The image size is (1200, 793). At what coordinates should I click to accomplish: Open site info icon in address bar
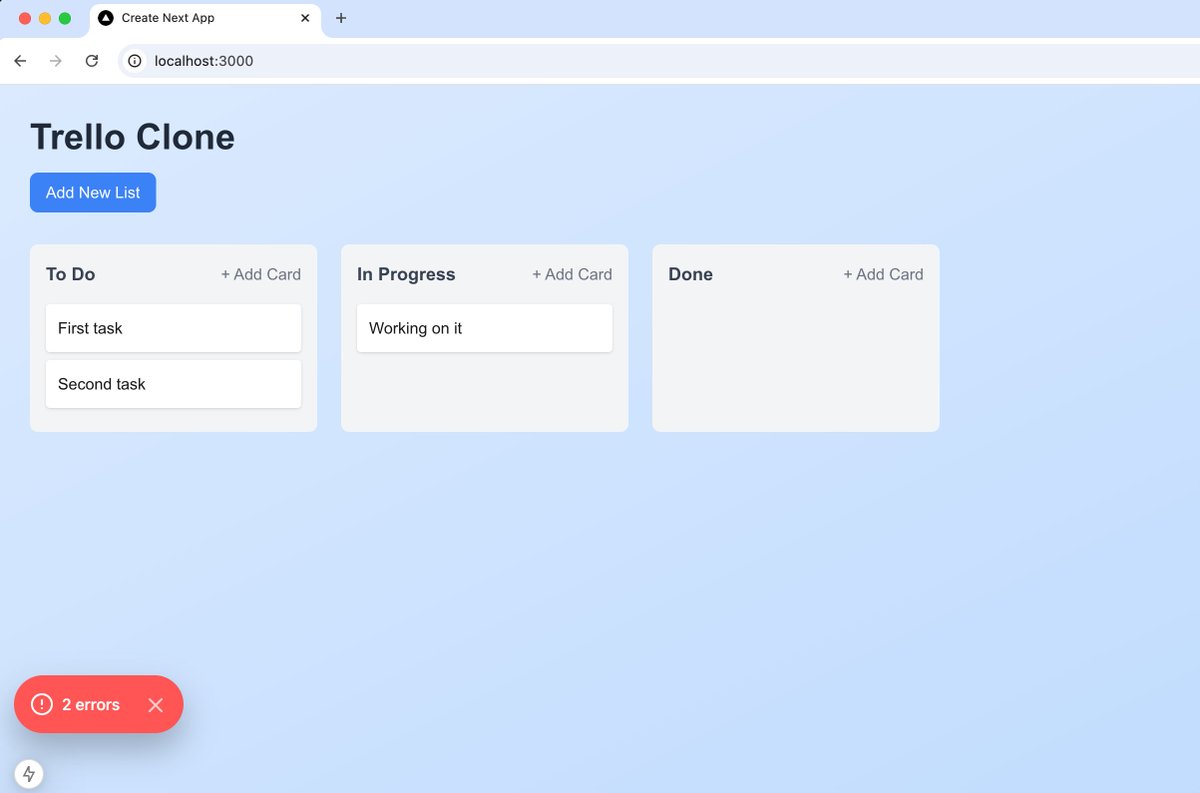click(135, 61)
